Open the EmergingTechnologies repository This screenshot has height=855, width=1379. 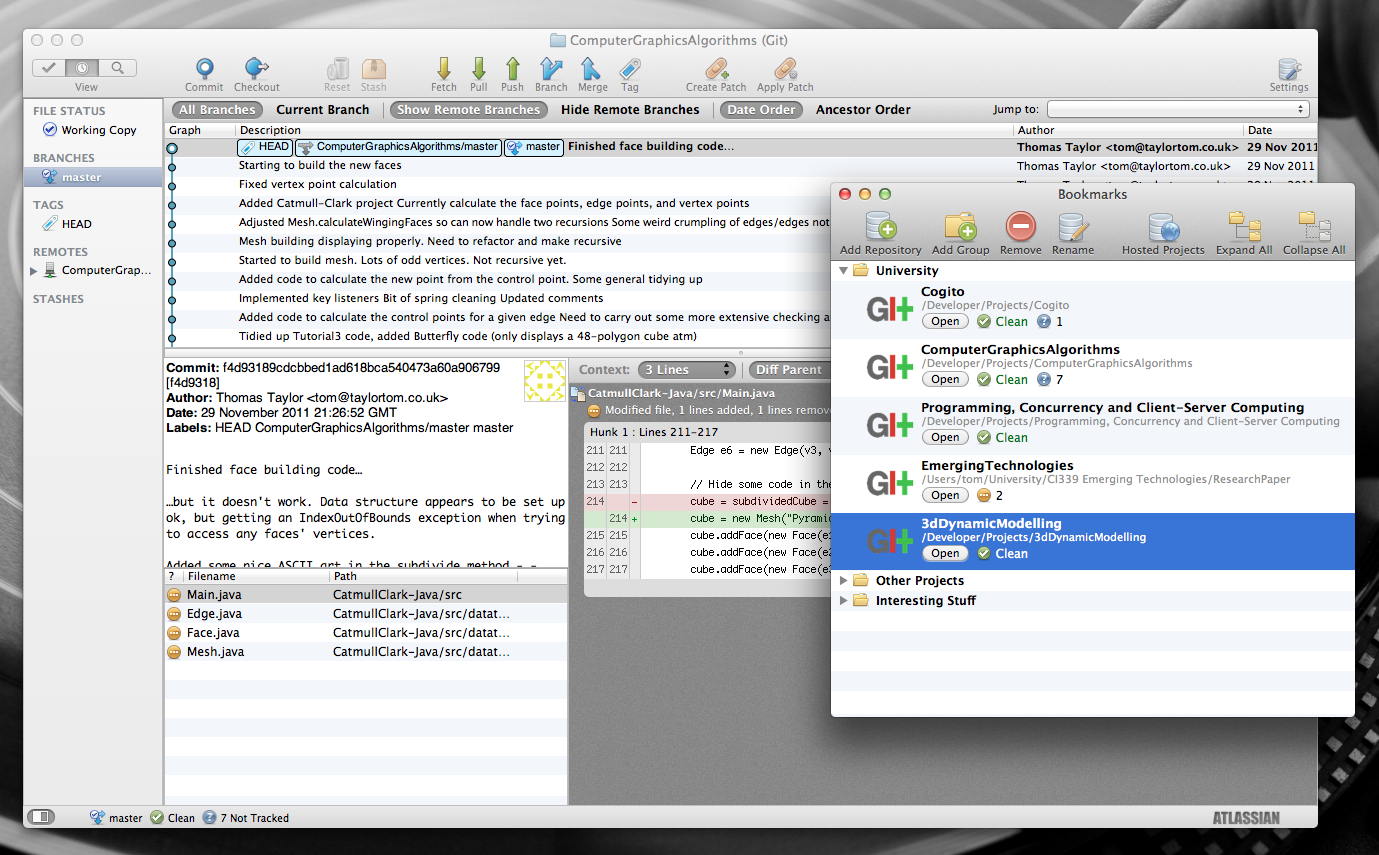click(945, 495)
